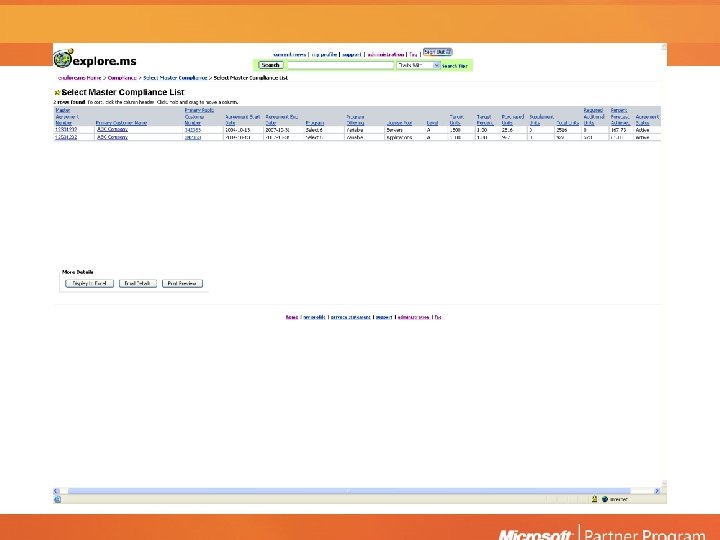The image size is (720, 540).
Task: Open the my profile link in top navigation
Action: tap(324, 55)
